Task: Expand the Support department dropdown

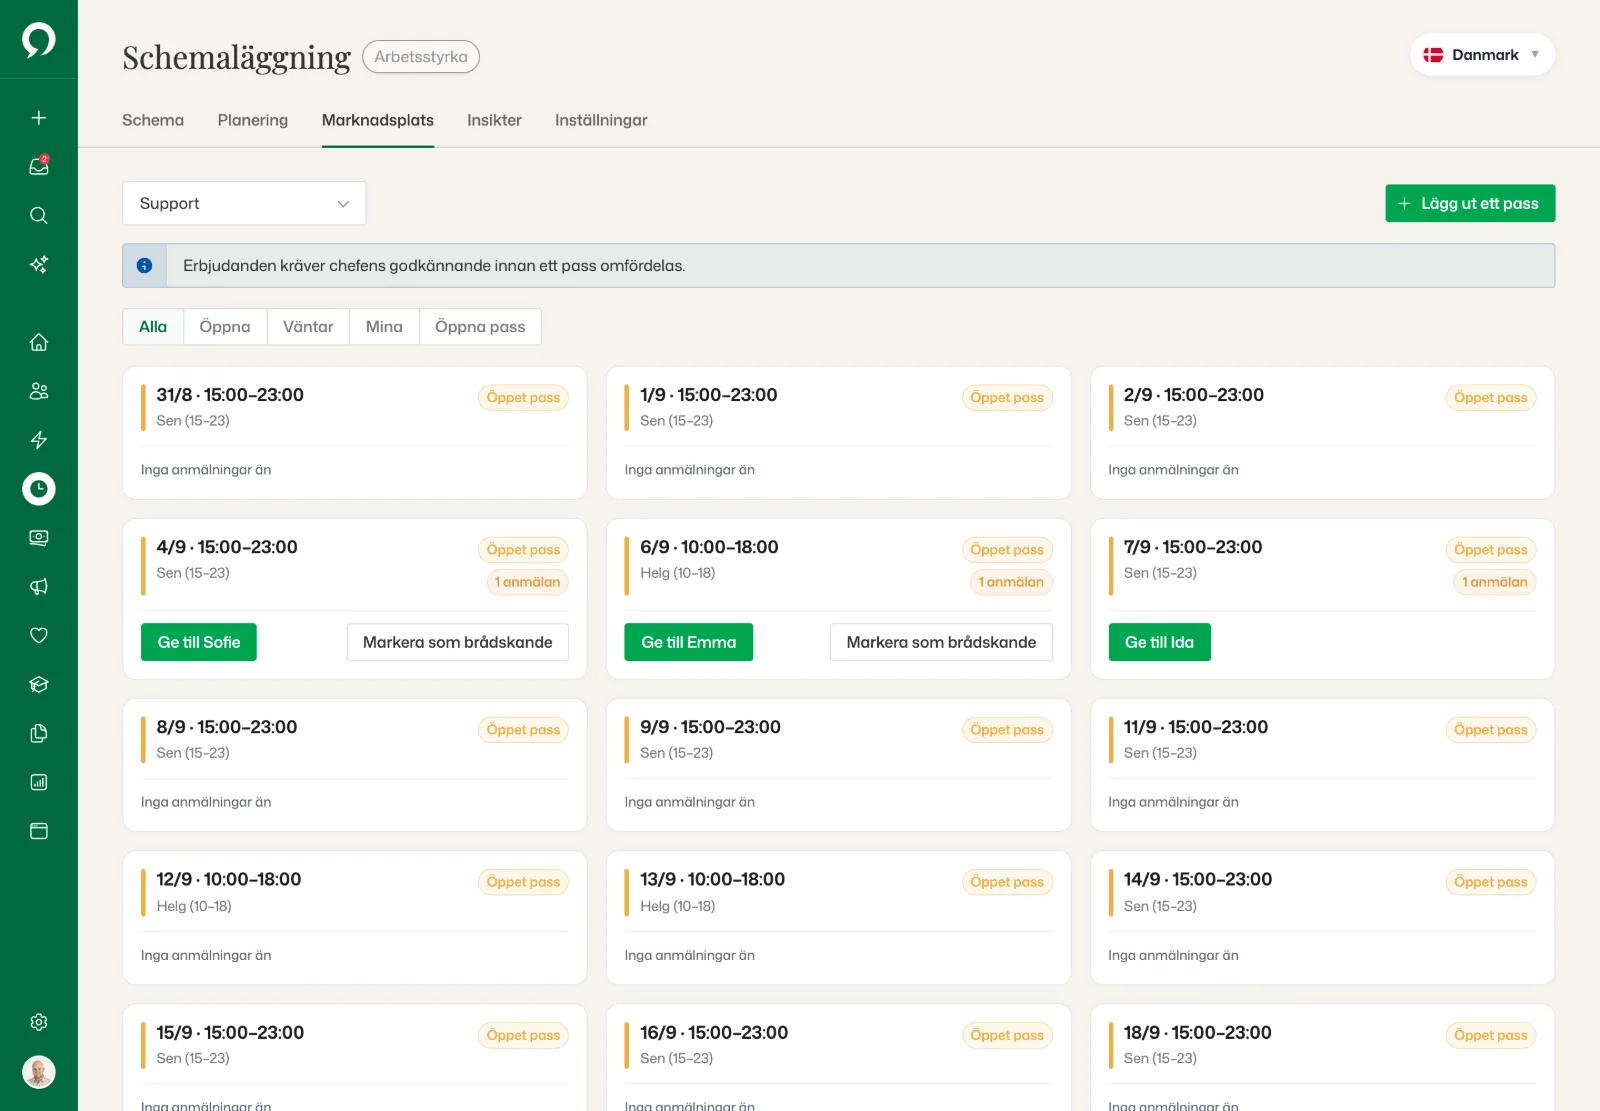Action: pyautogui.click(x=244, y=203)
